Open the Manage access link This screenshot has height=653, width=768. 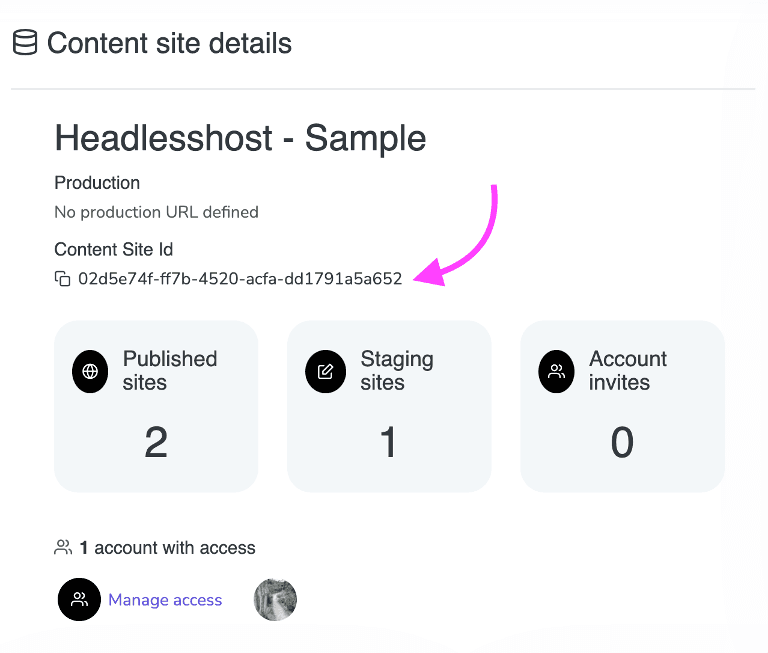point(165,600)
